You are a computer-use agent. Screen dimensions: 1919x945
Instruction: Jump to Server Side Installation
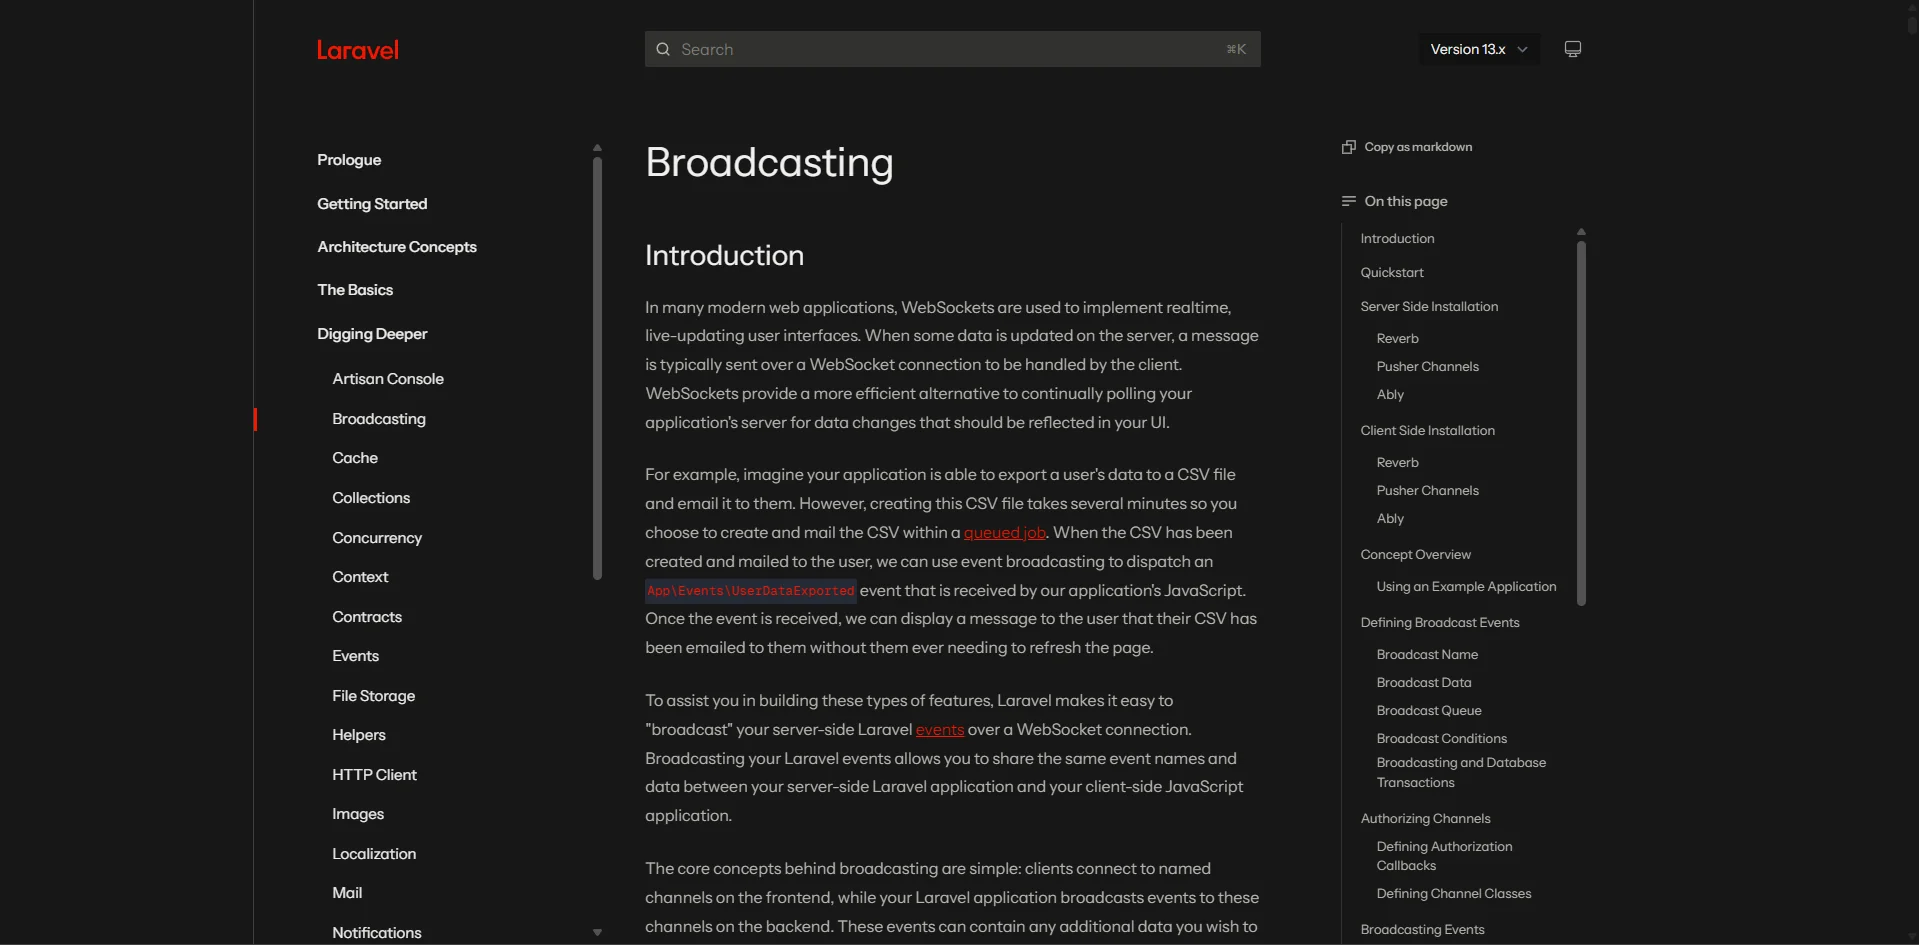click(1429, 307)
